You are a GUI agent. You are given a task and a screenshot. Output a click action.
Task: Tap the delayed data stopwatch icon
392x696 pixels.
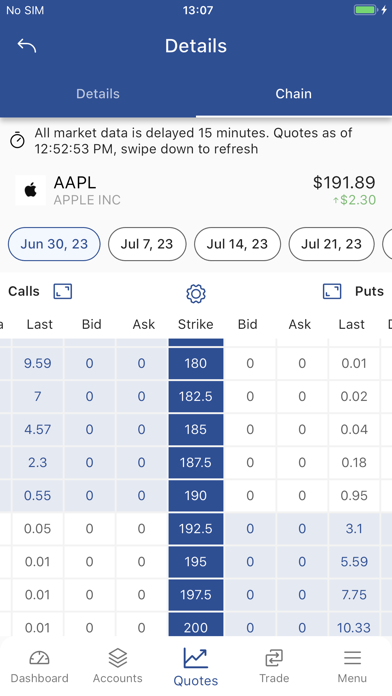pyautogui.click(x=17, y=140)
